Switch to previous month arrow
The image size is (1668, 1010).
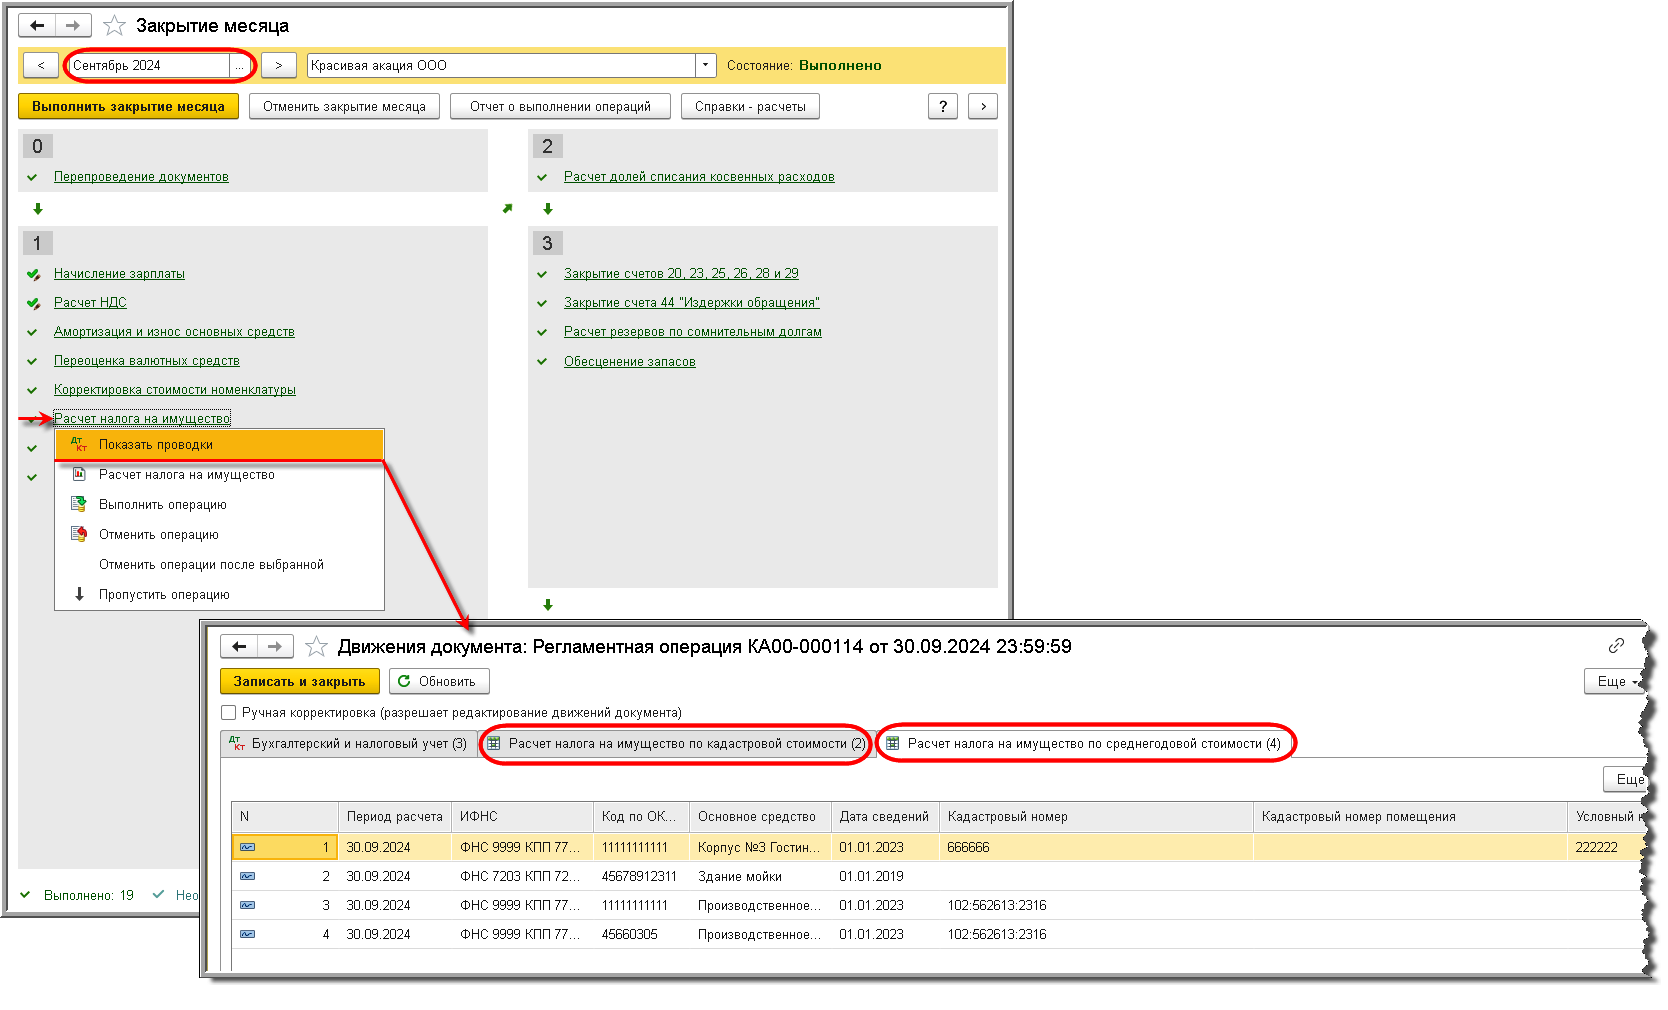click(41, 65)
